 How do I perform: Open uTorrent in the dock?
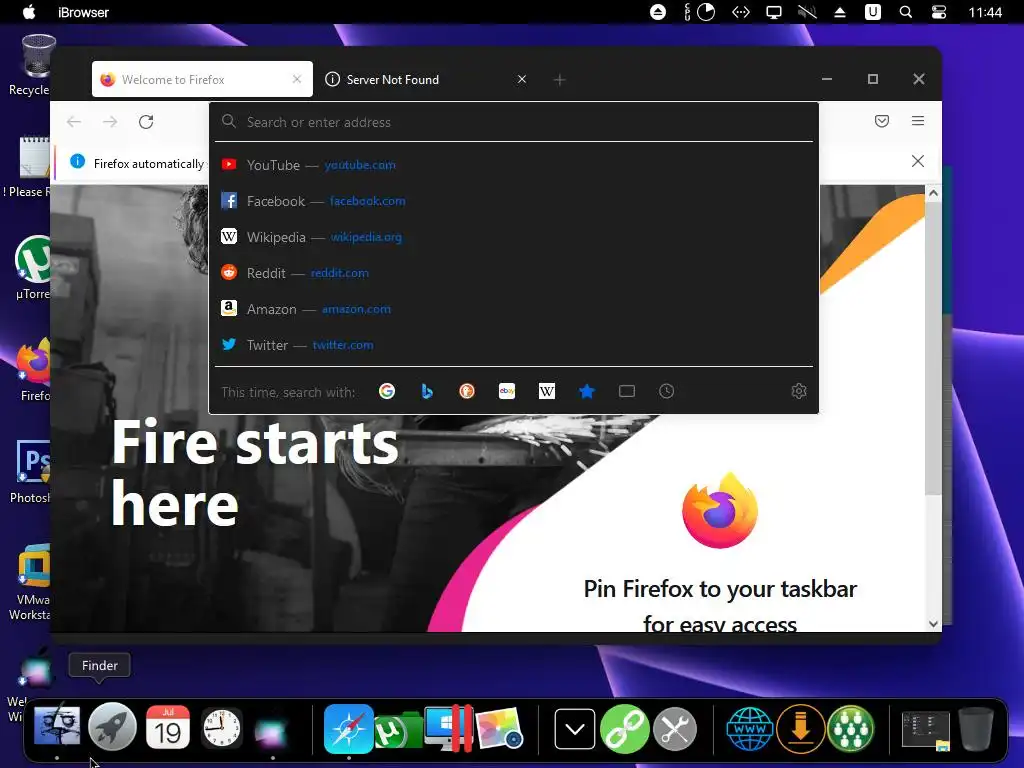click(397, 730)
